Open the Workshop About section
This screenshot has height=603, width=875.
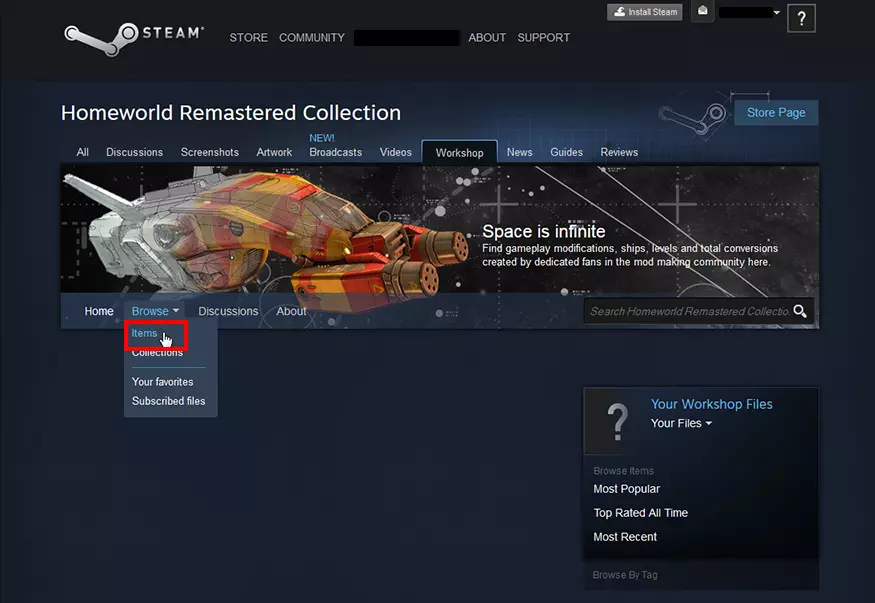tap(291, 311)
